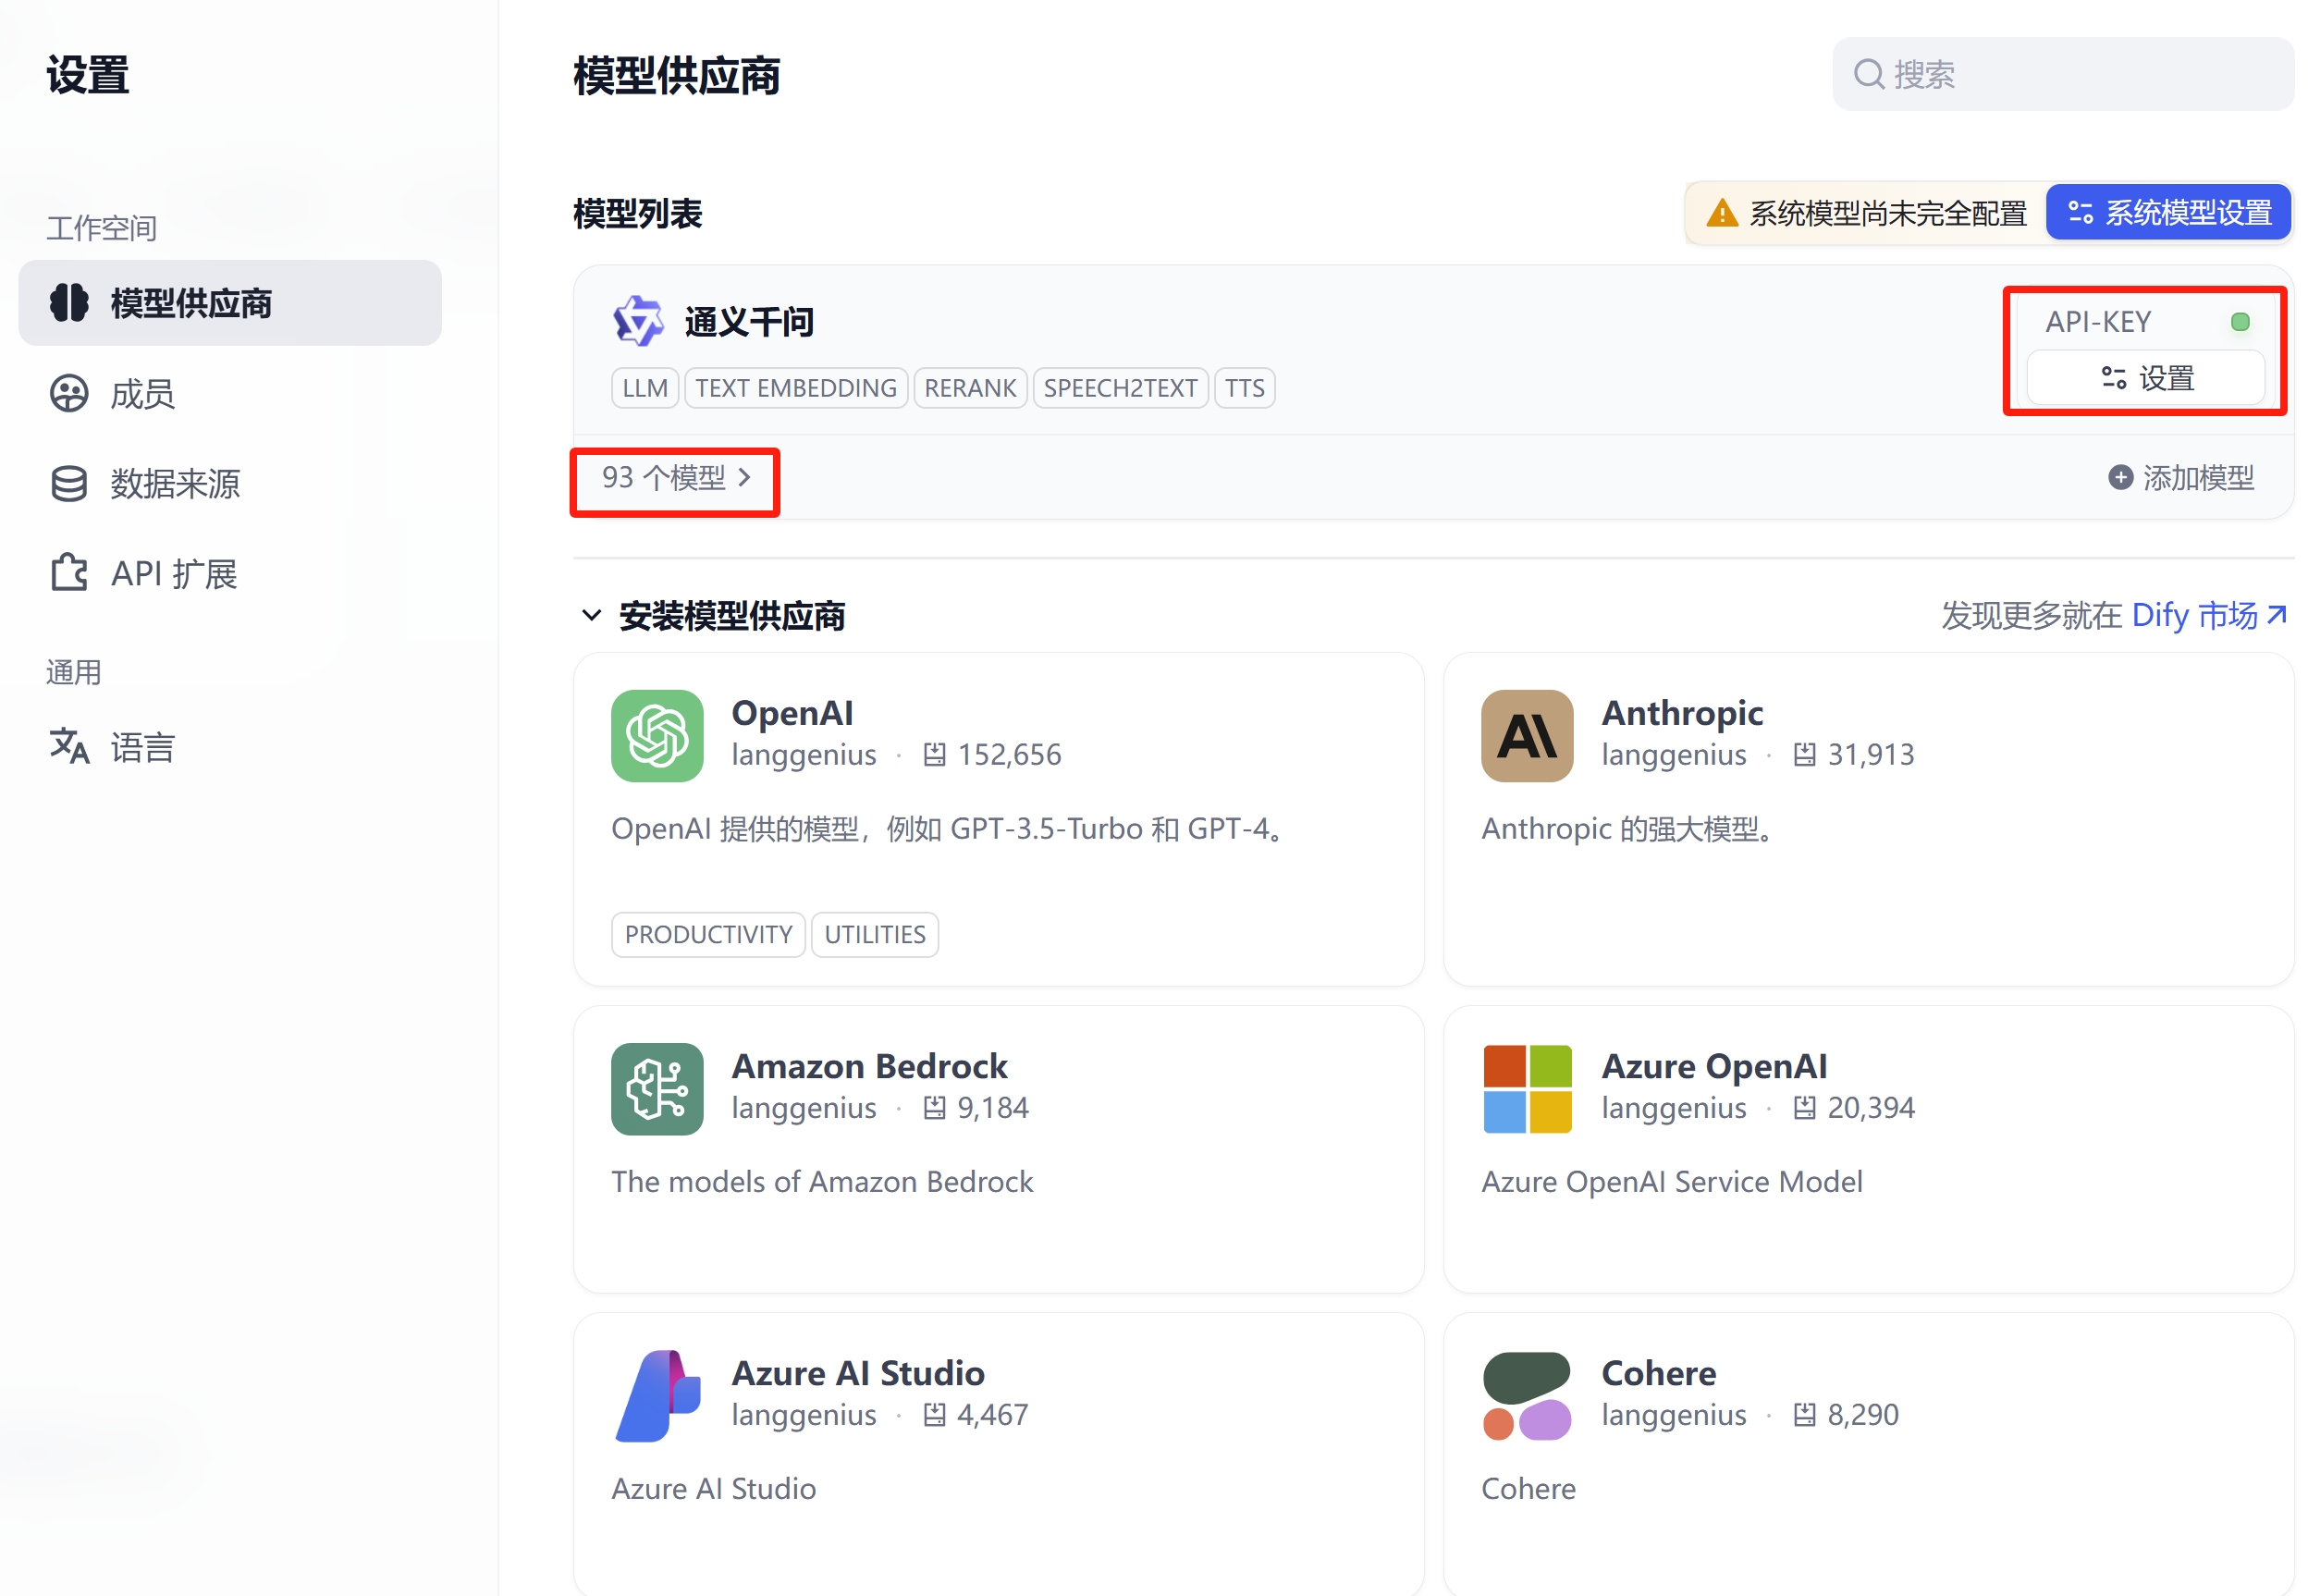Screen dimensions: 2308x1596
Task: Click the OpenAI logo thumbnail
Action: (x=657, y=736)
